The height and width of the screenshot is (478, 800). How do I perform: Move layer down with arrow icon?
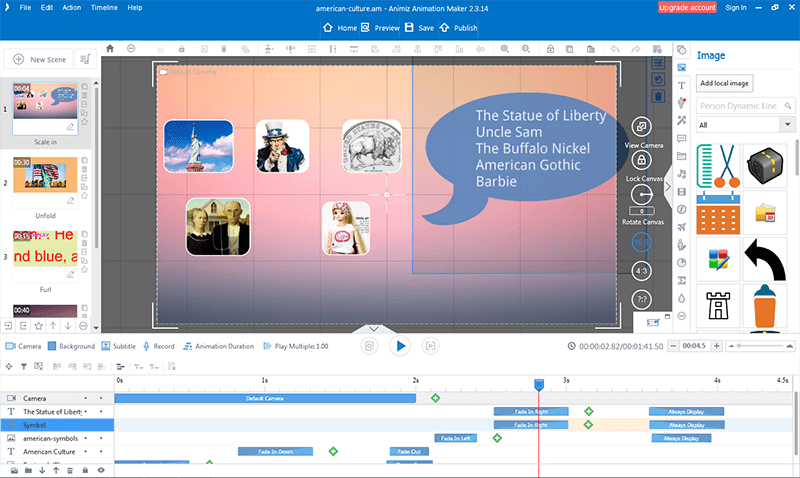(x=42, y=470)
